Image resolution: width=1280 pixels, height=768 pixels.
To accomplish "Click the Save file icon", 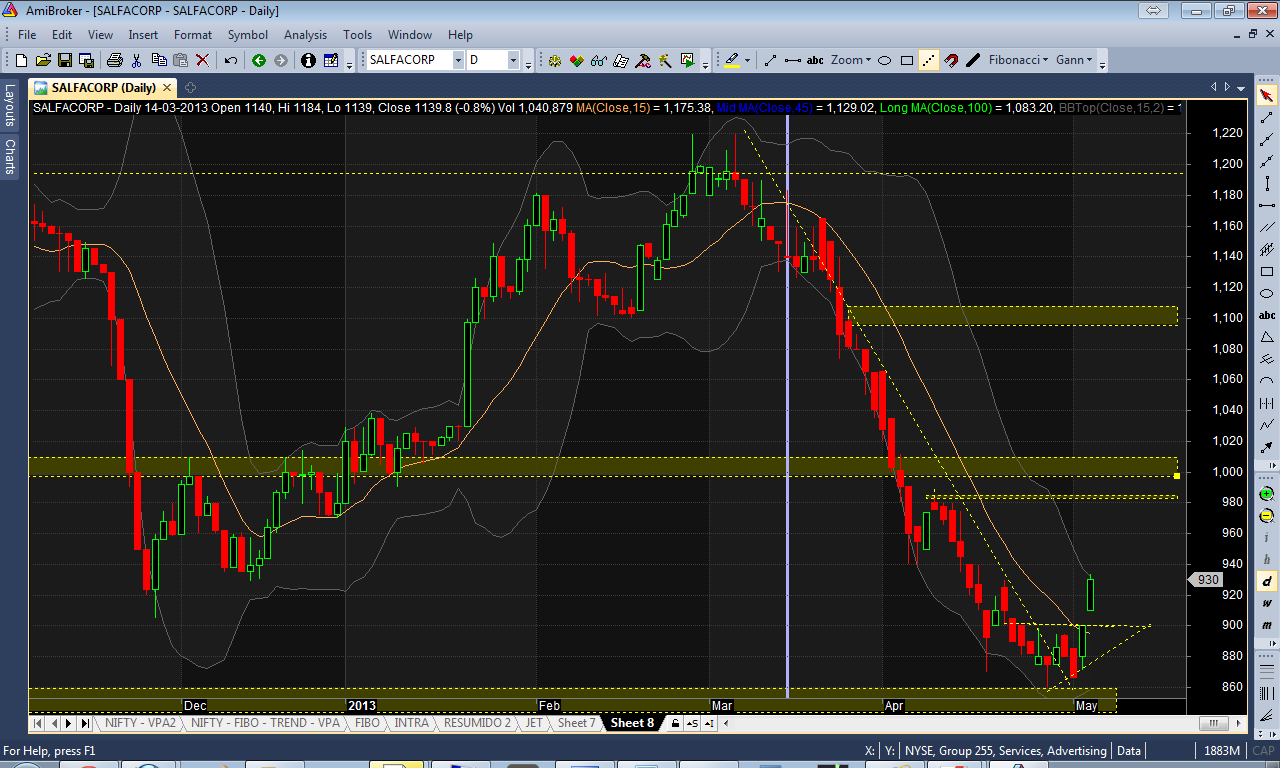I will coord(65,60).
